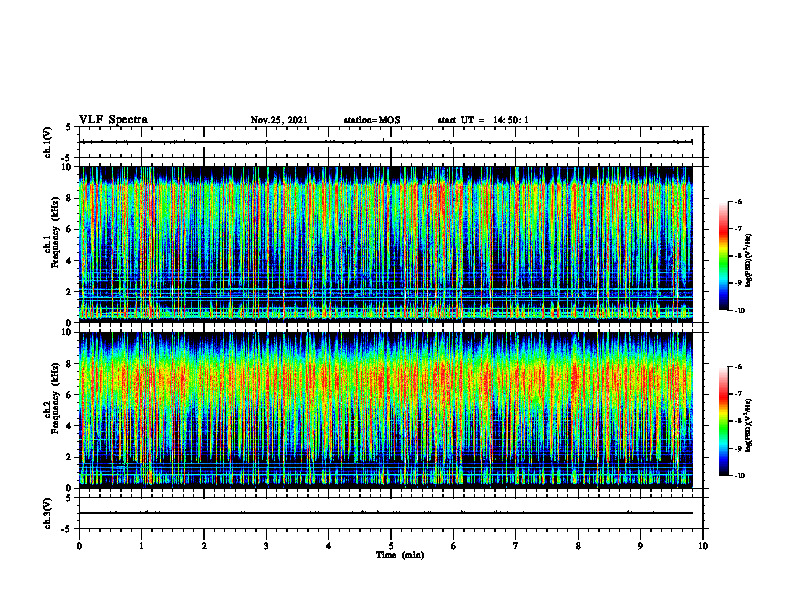Click the "10" kHz tick of ch.2 frequency axis
This screenshot has height=612, width=792.
coord(69,332)
